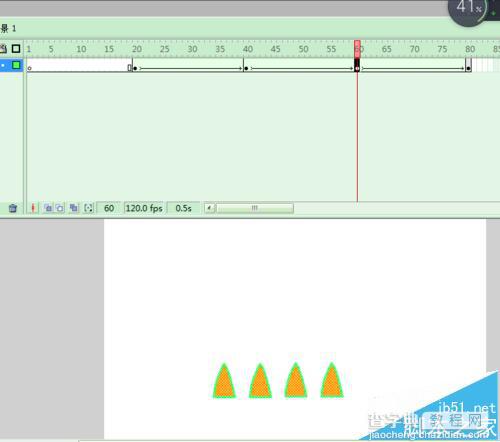Click the 120.0 fps frame rate field

point(144,208)
